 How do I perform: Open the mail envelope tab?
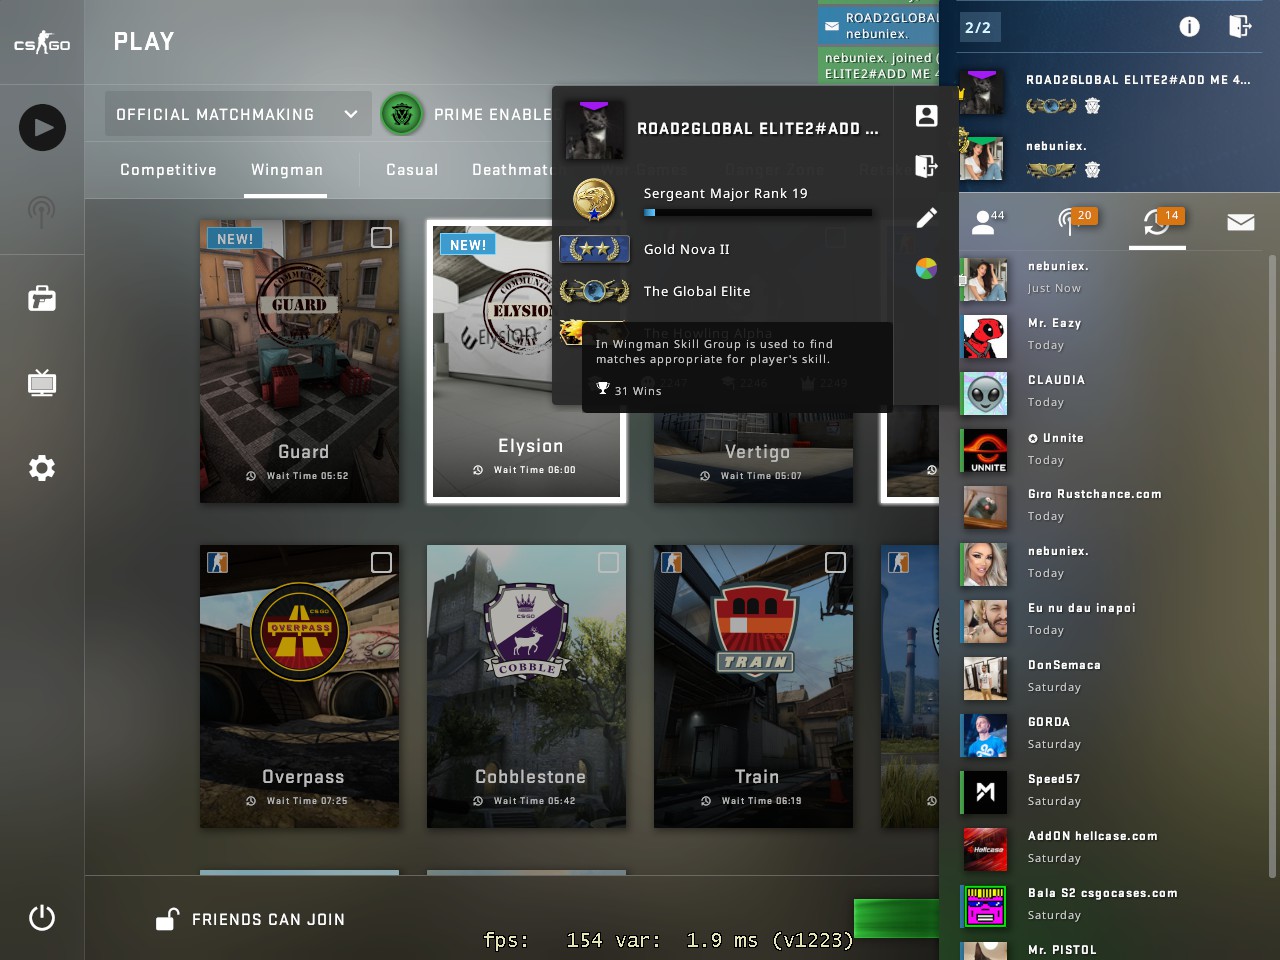pos(1240,221)
